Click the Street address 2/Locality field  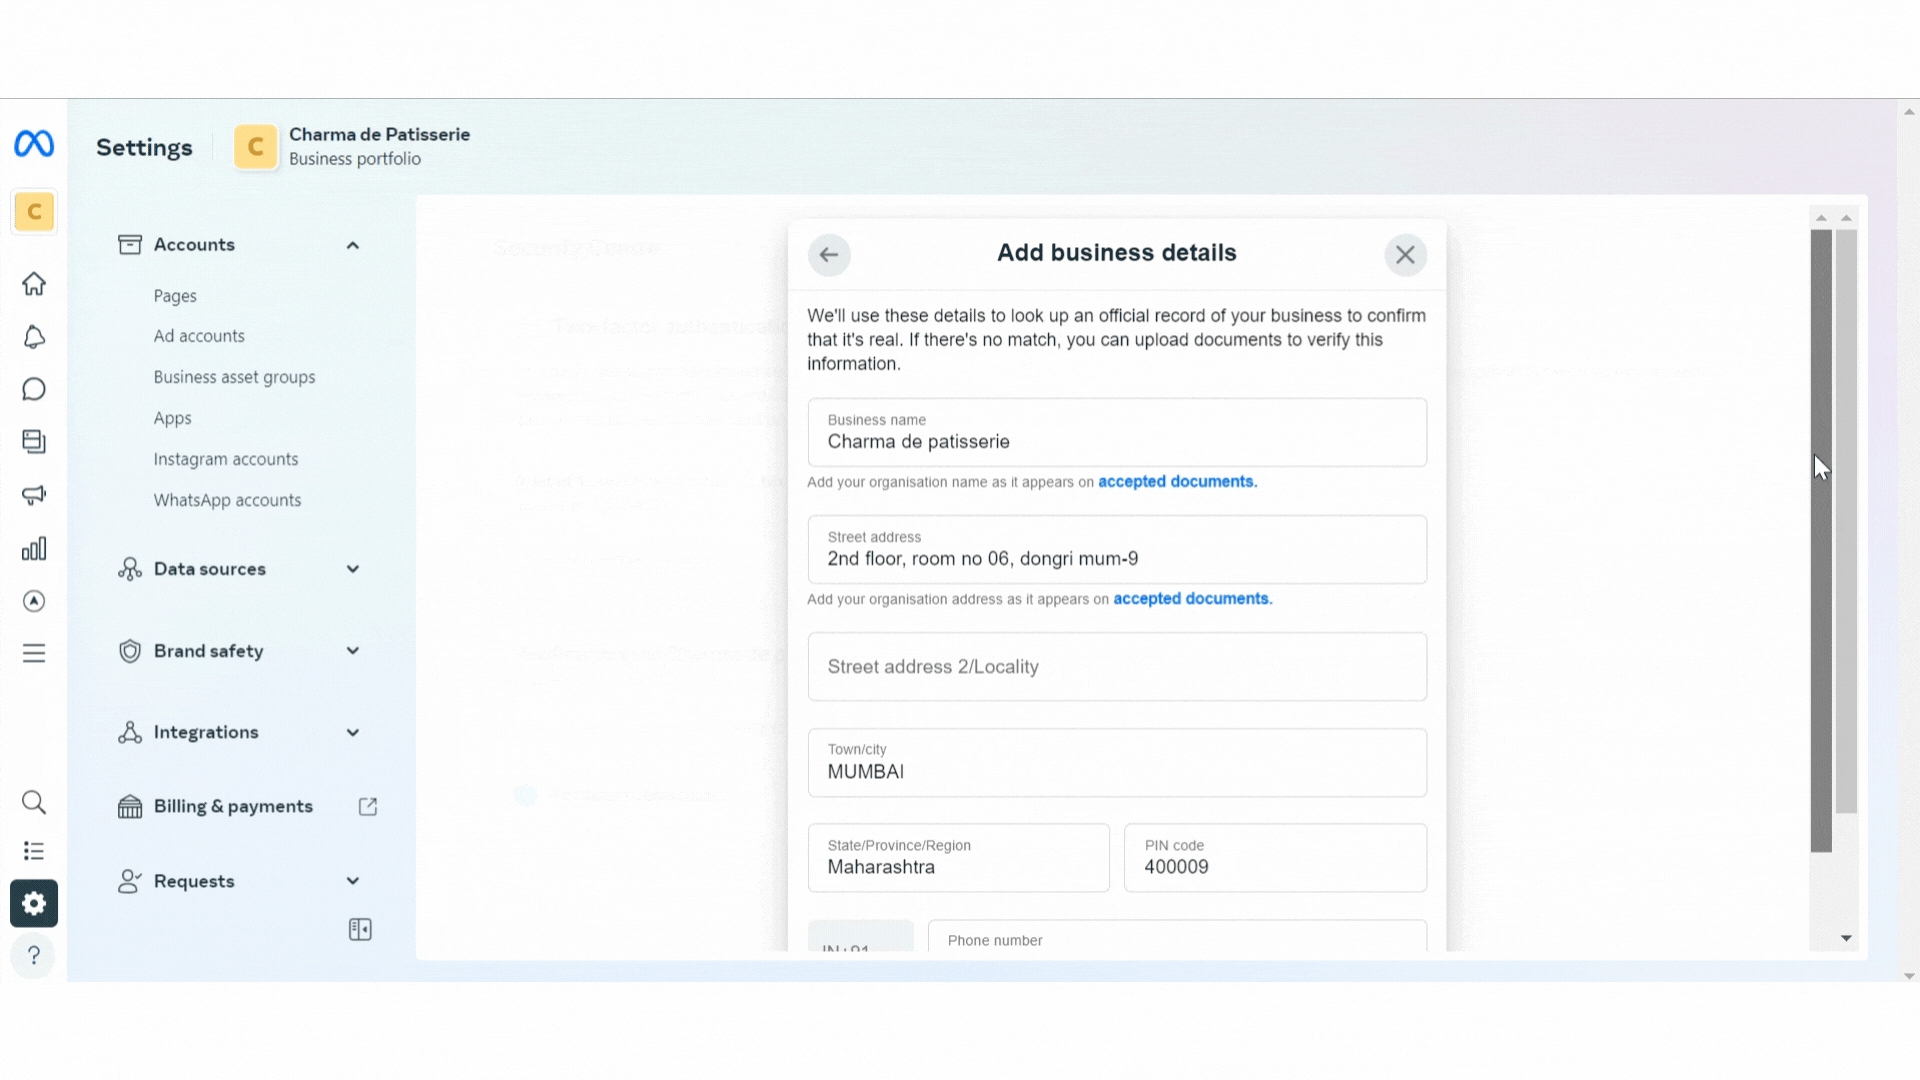(1116, 667)
